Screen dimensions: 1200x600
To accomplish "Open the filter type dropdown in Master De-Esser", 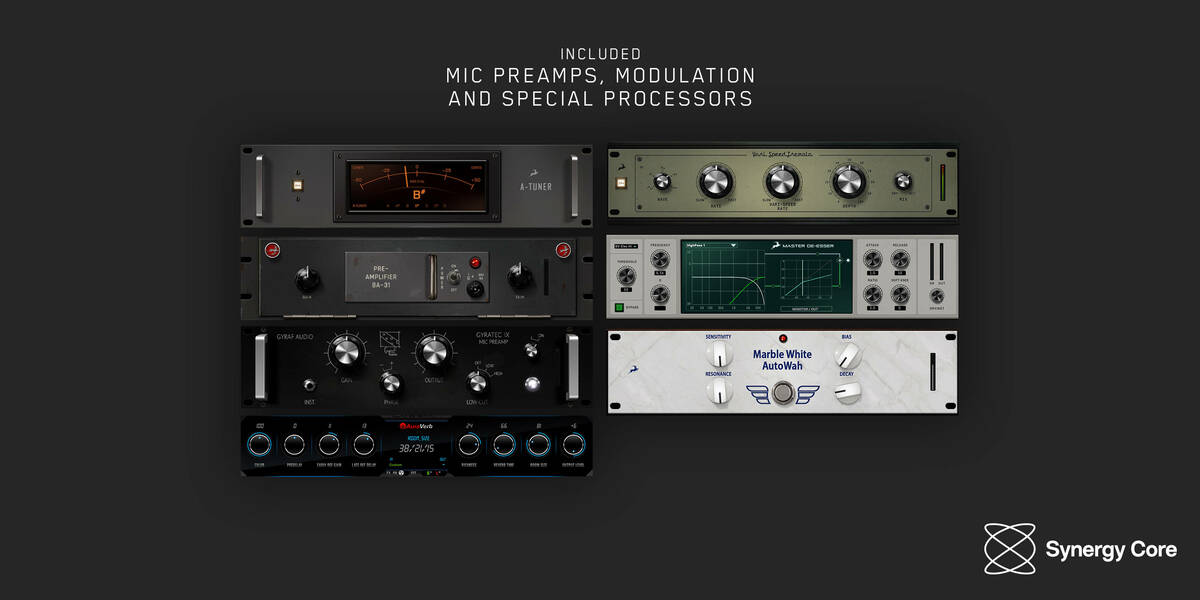I will (x=711, y=244).
